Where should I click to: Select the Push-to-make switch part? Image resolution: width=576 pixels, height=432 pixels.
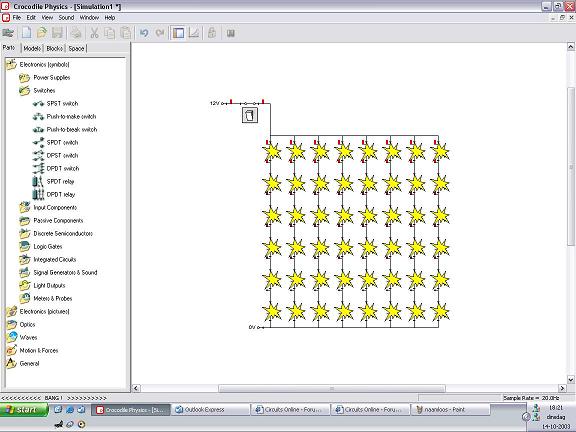click(65, 116)
